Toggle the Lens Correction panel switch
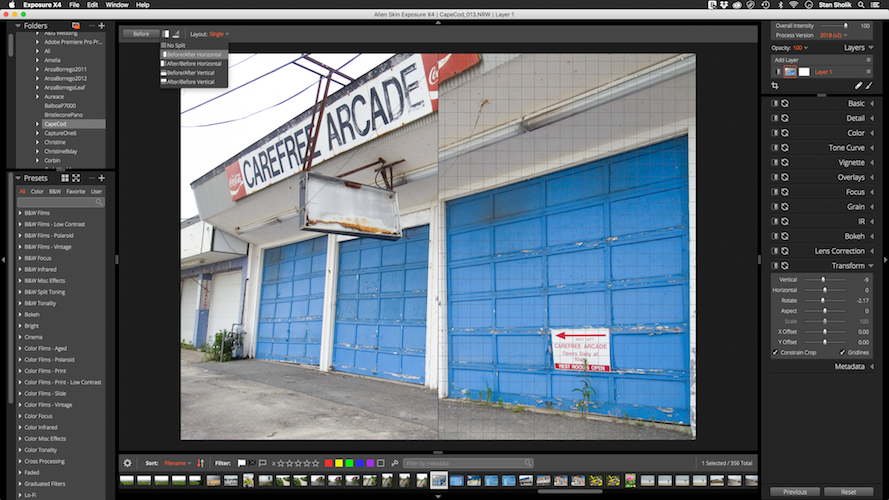The image size is (889, 500). pos(774,251)
